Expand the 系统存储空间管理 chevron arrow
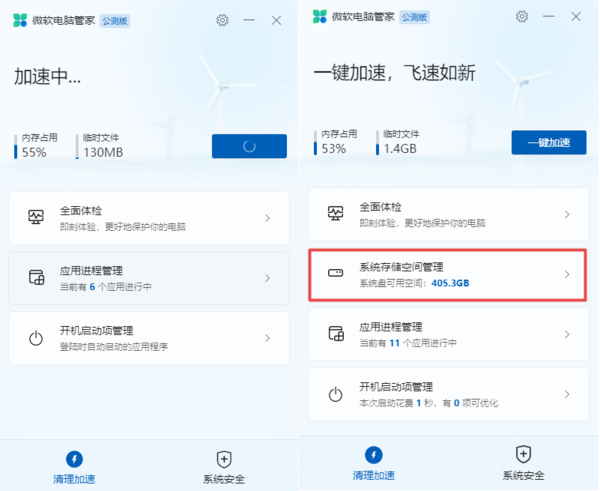Viewport: 600px width, 491px height. [x=567, y=274]
